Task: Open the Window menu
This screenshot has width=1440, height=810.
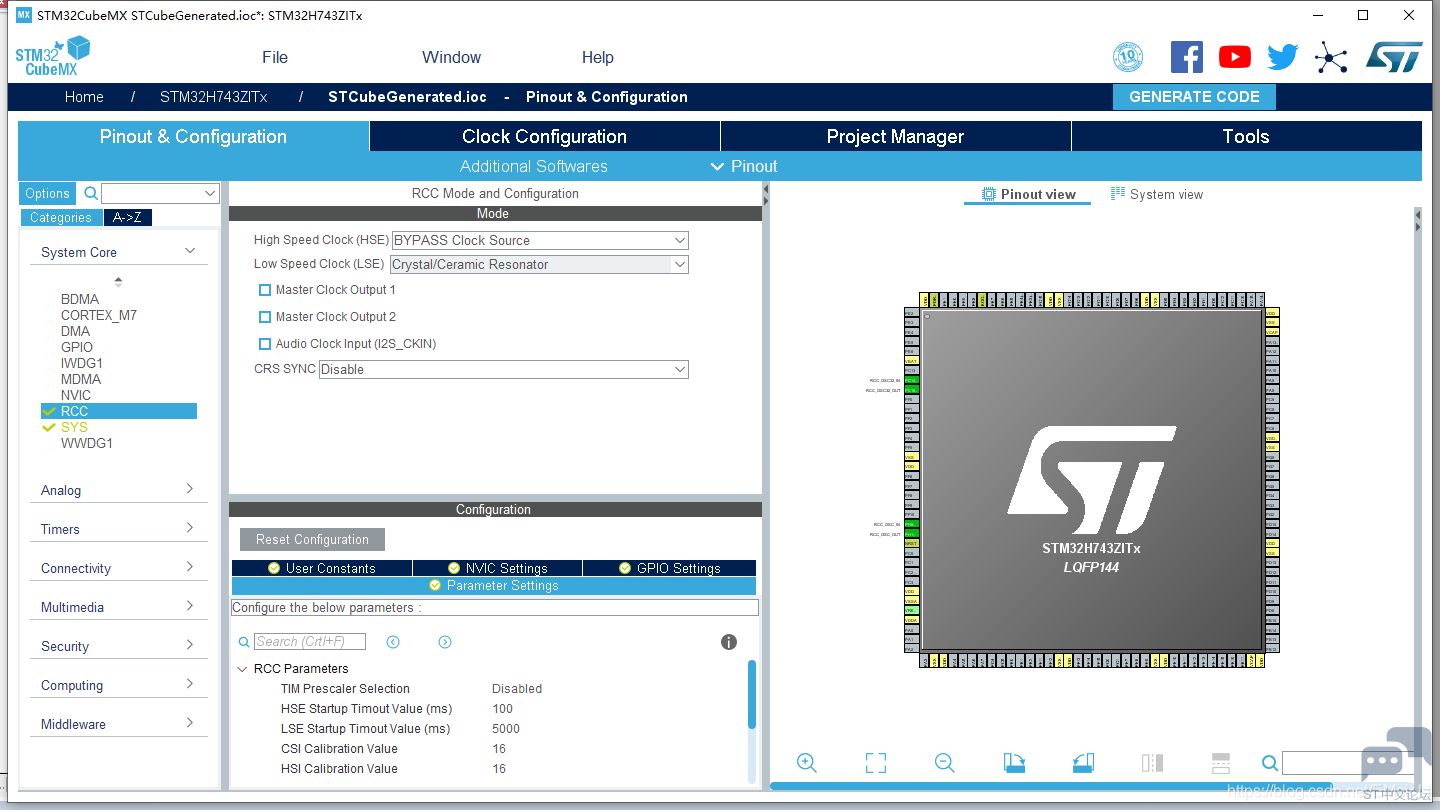Action: coord(451,57)
